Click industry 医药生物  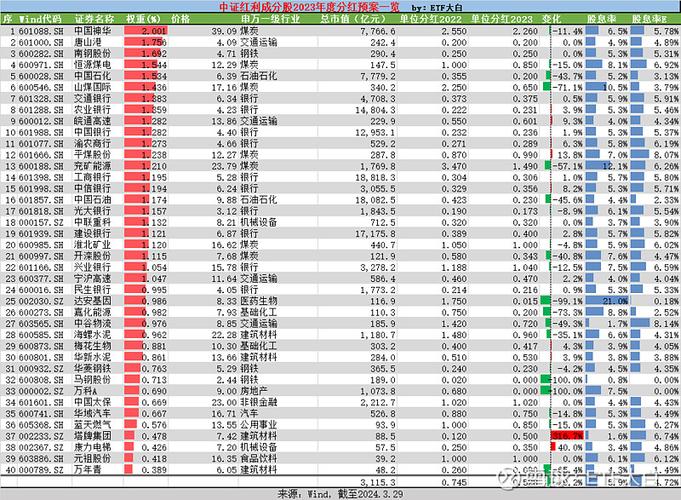[x=259, y=301]
